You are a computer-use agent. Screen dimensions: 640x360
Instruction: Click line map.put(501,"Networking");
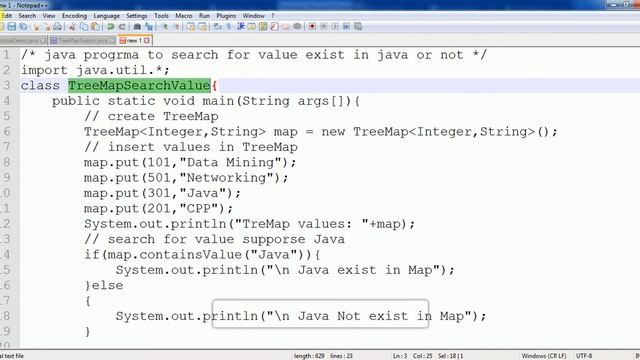point(186,178)
